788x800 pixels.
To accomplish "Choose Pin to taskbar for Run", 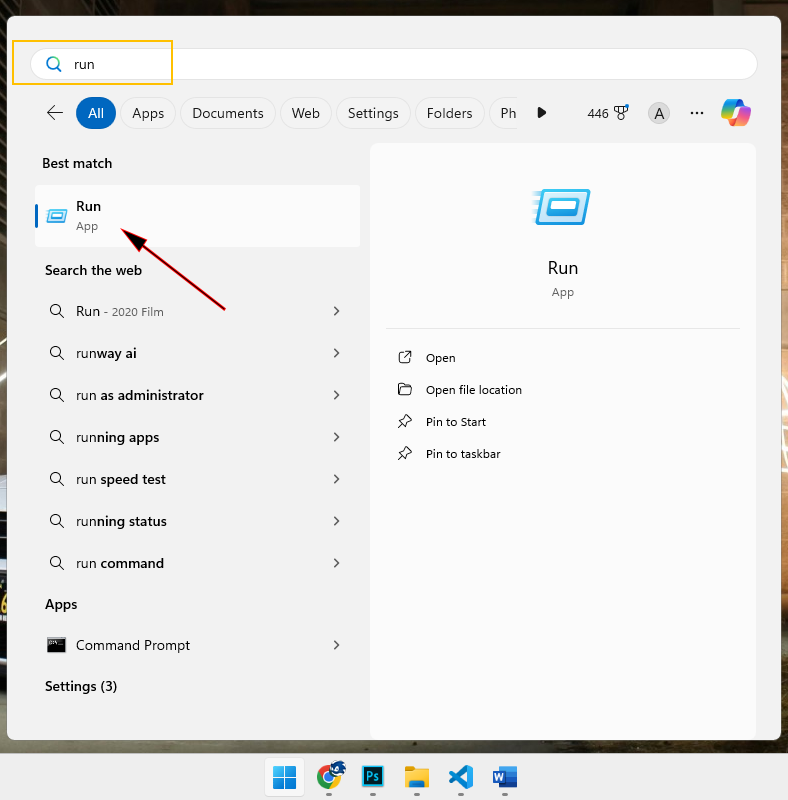I will point(462,454).
